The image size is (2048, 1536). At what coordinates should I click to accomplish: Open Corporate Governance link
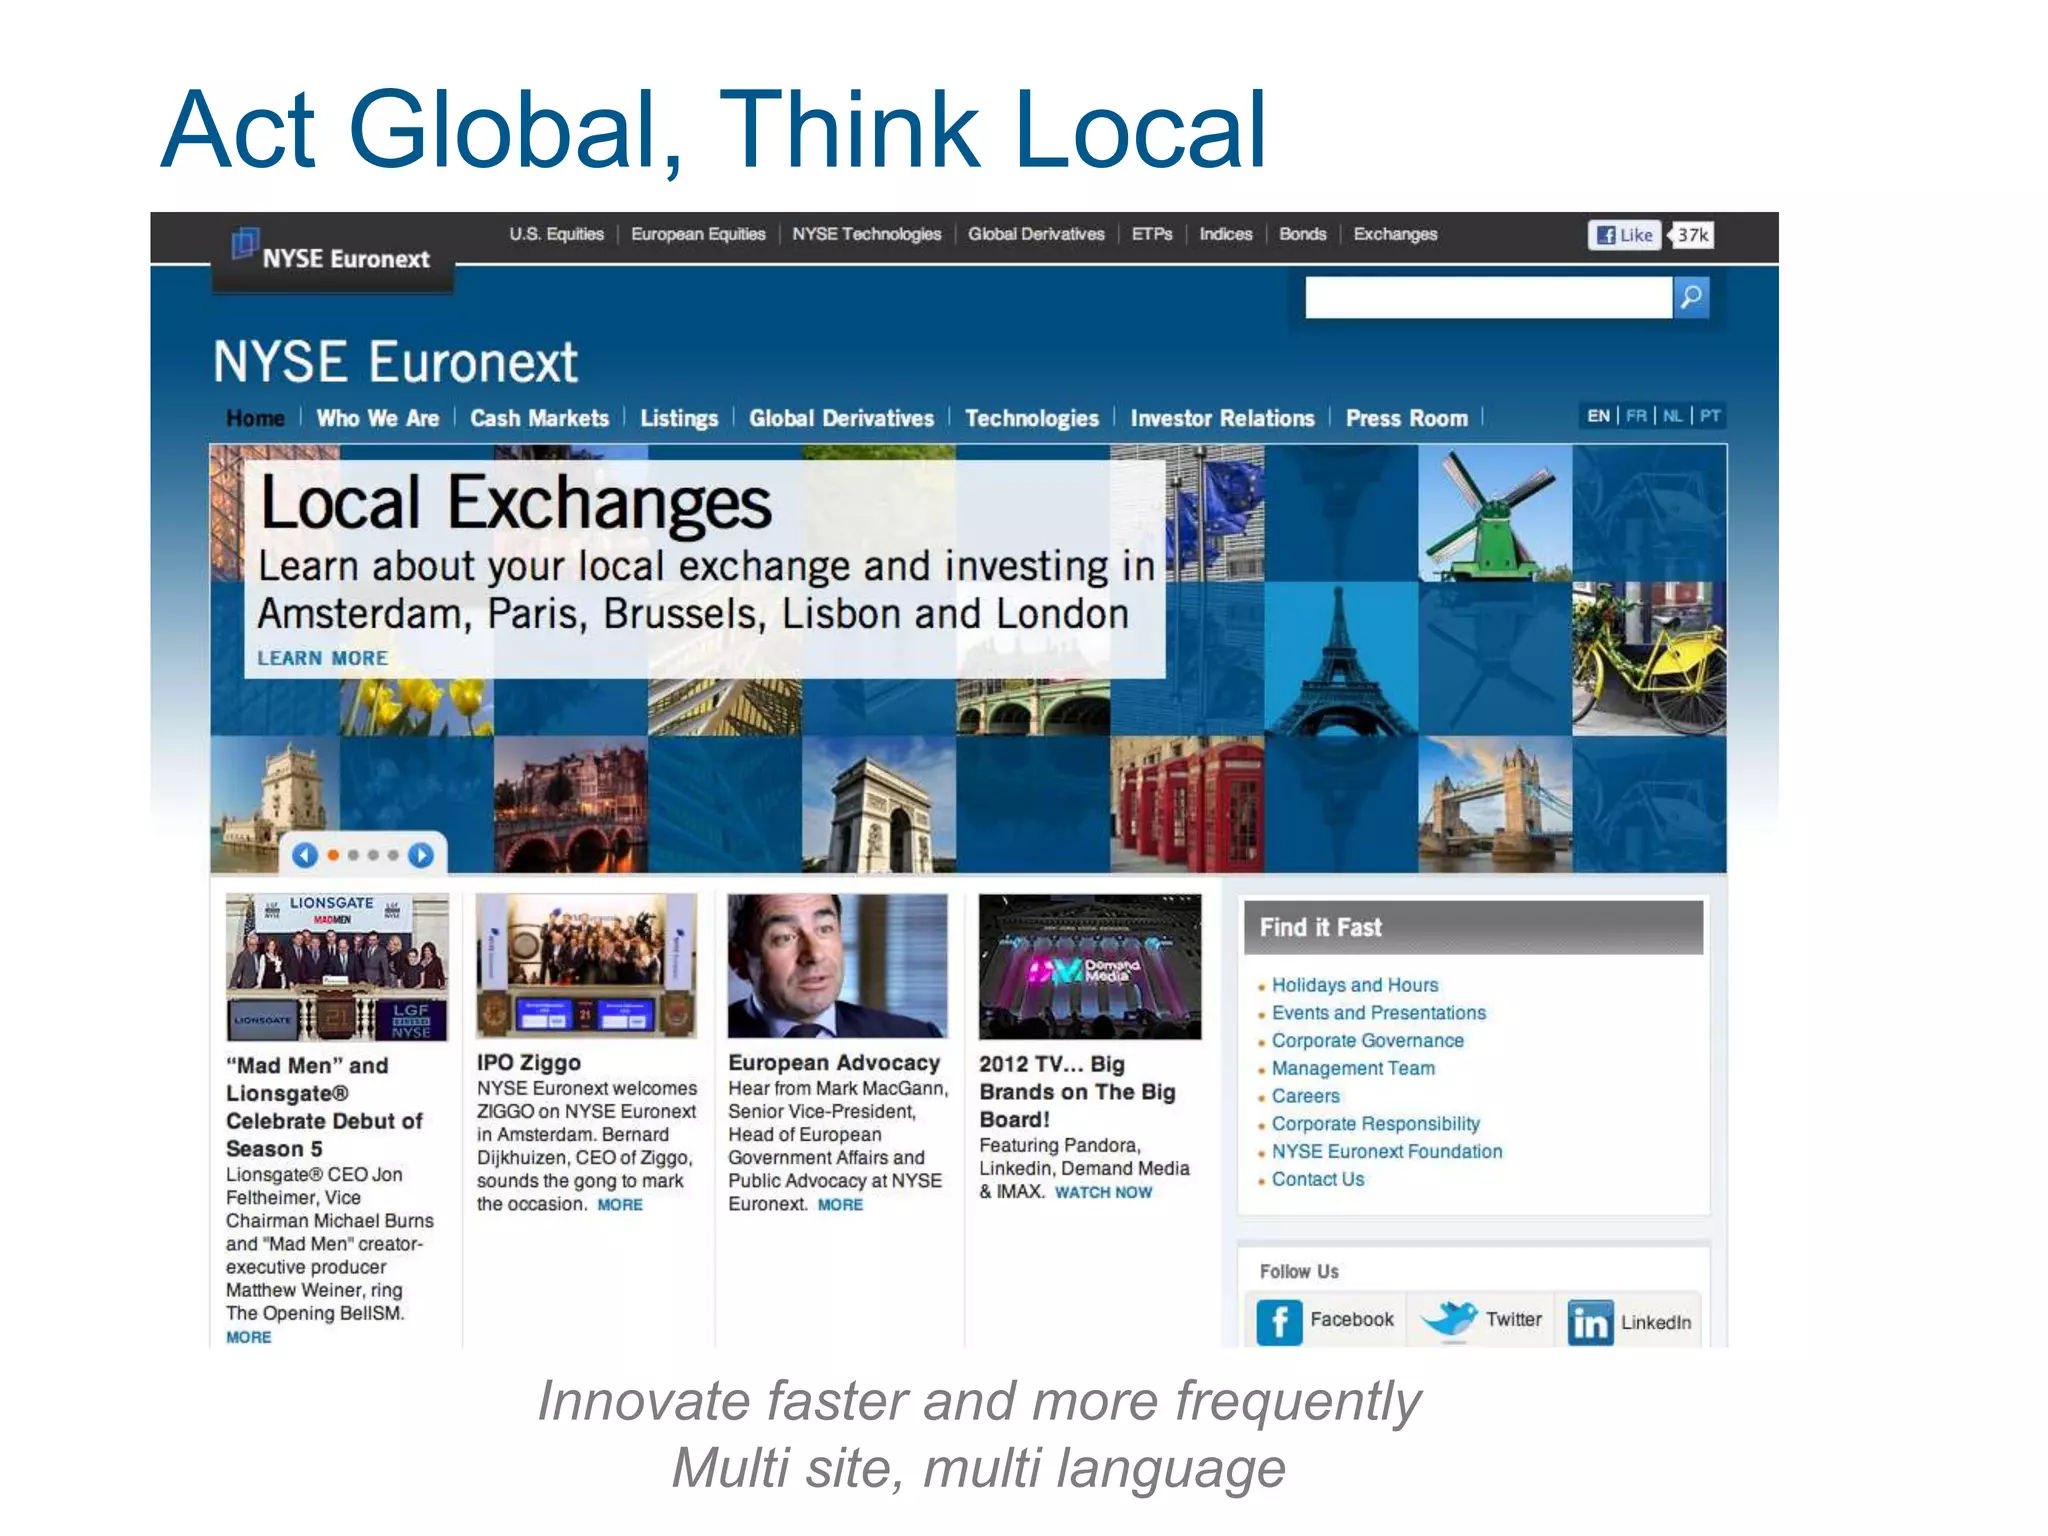tap(1367, 1041)
